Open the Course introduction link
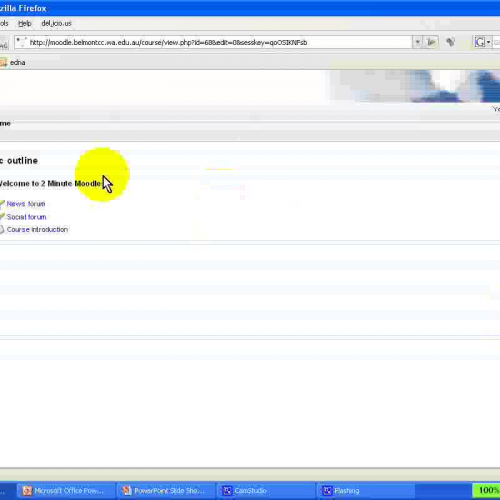Screen dimensions: 500x500 pyautogui.click(x=37, y=230)
